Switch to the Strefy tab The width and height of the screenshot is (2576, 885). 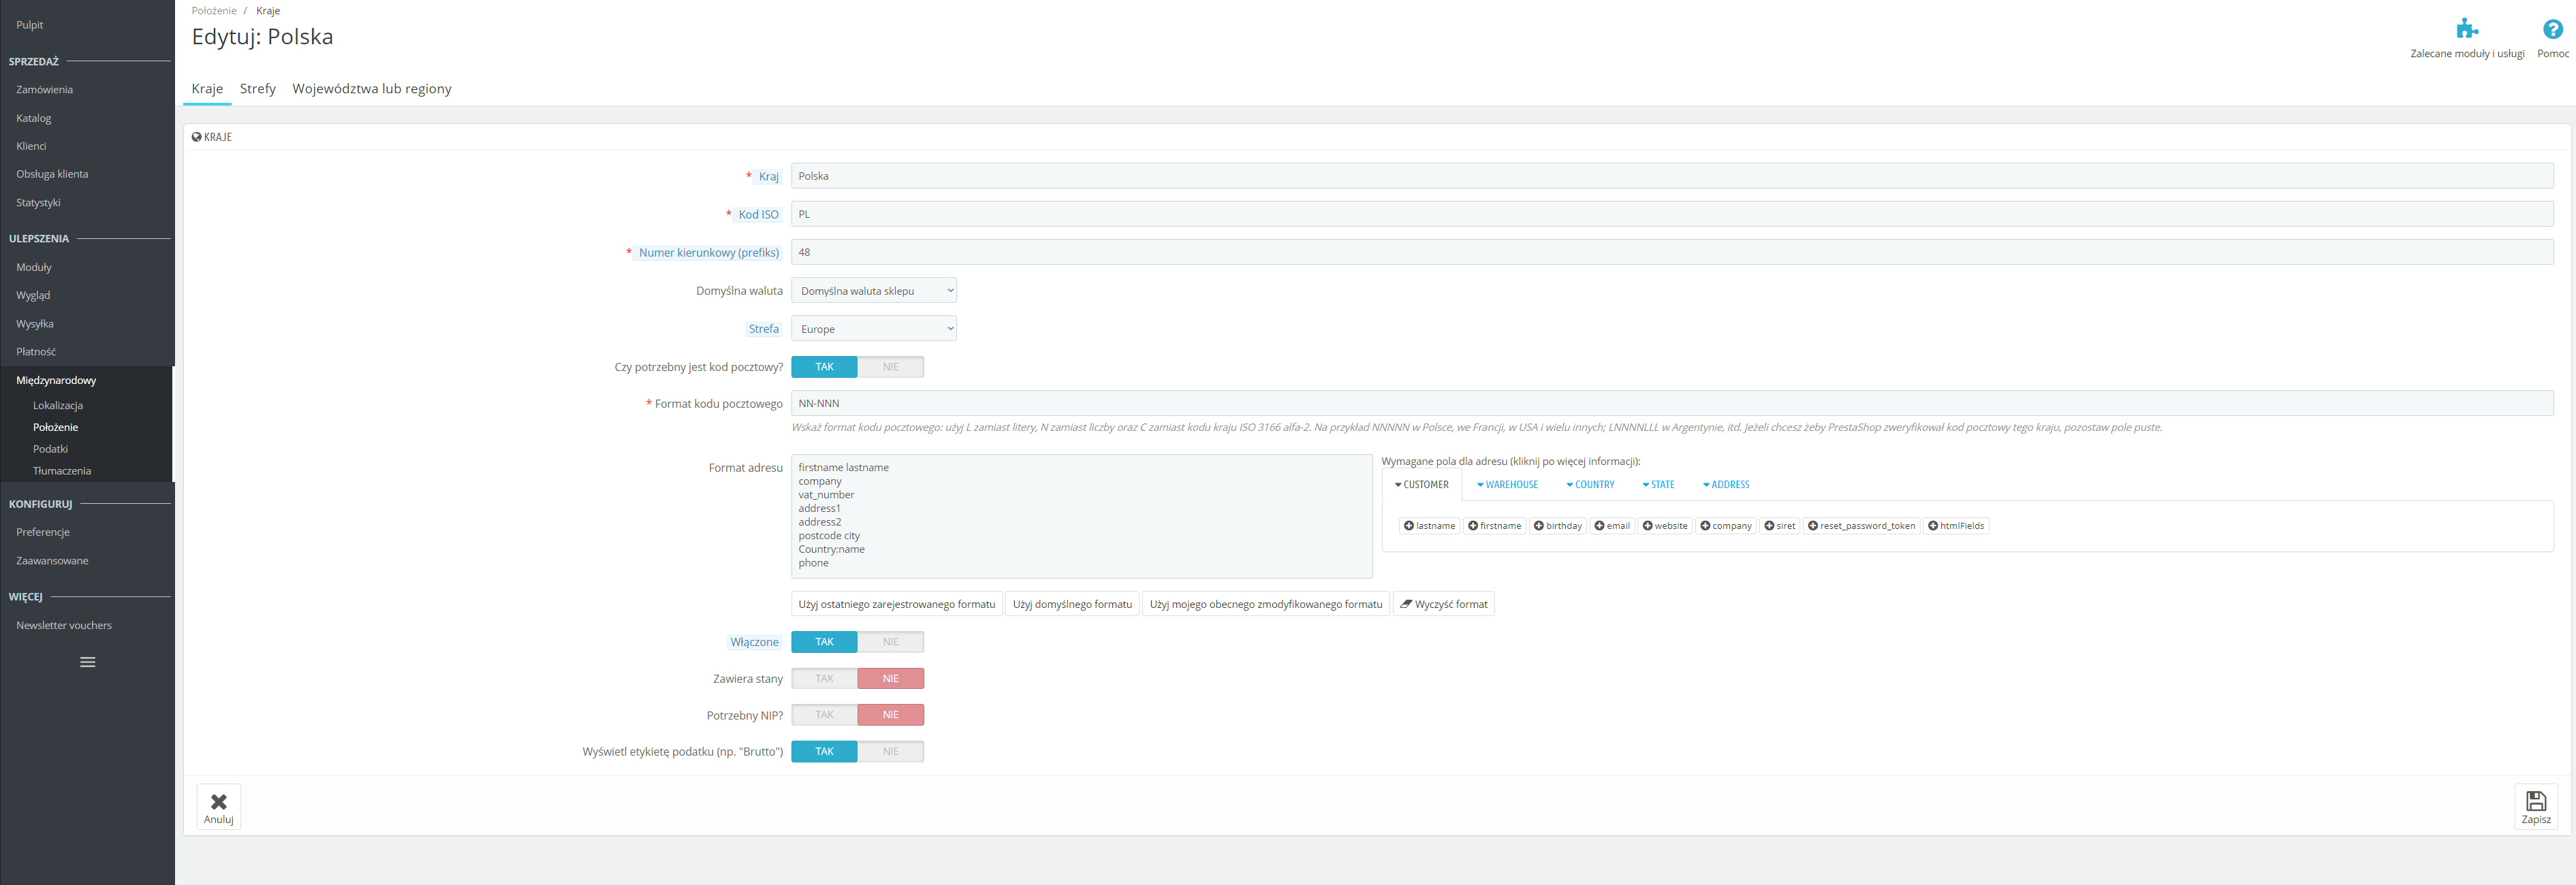257,89
